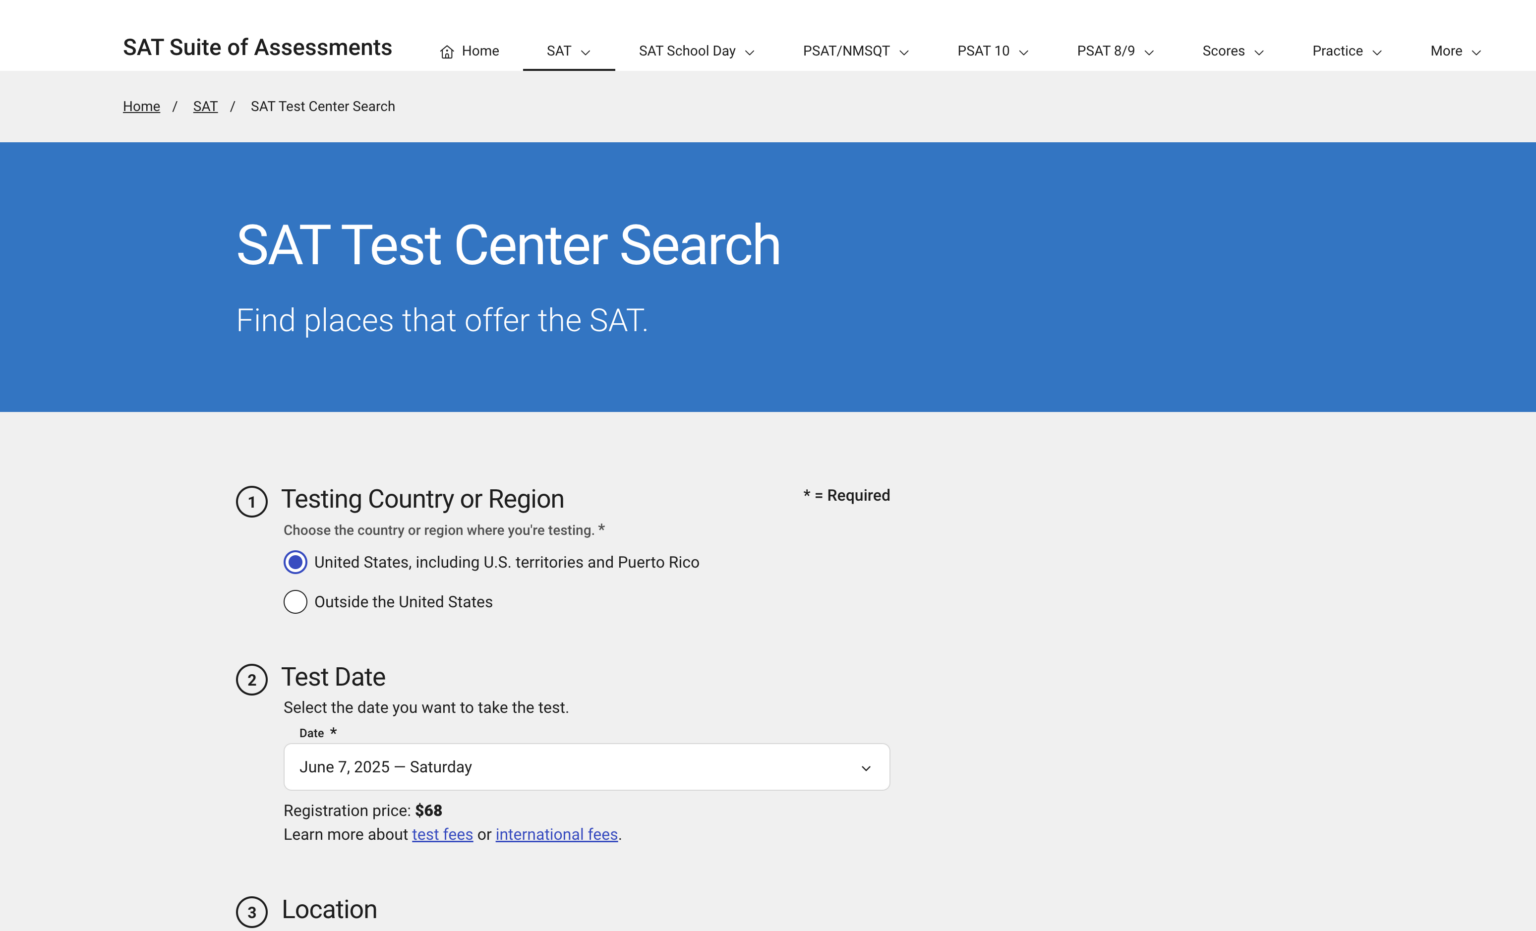Select United States as testing country
The height and width of the screenshot is (931, 1536).
click(295, 562)
